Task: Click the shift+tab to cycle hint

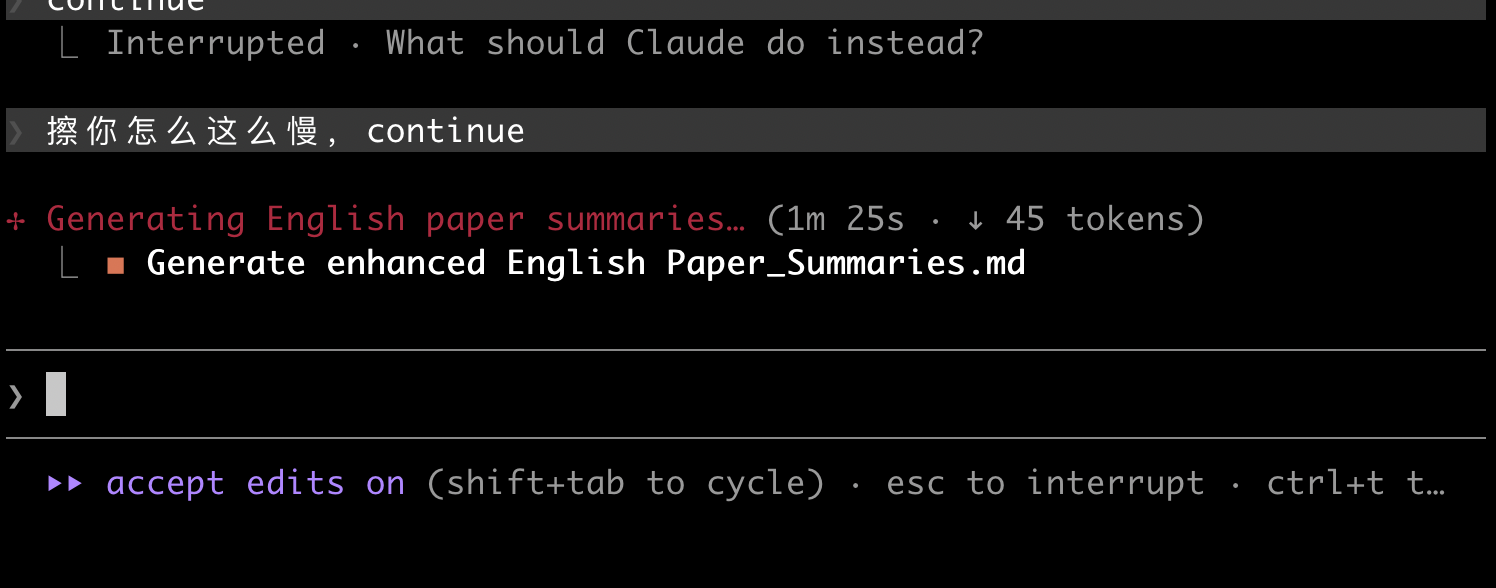Action: 626,484
